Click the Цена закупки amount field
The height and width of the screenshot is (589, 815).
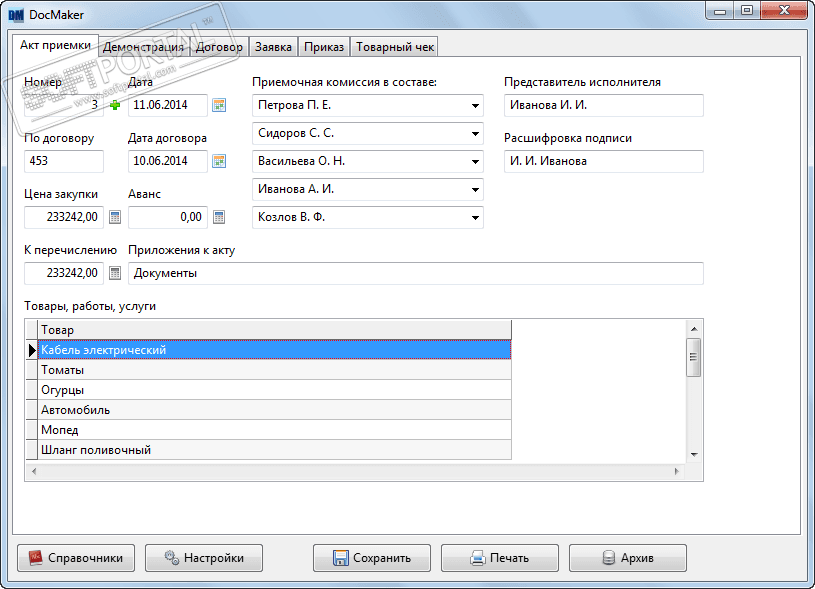coord(64,217)
